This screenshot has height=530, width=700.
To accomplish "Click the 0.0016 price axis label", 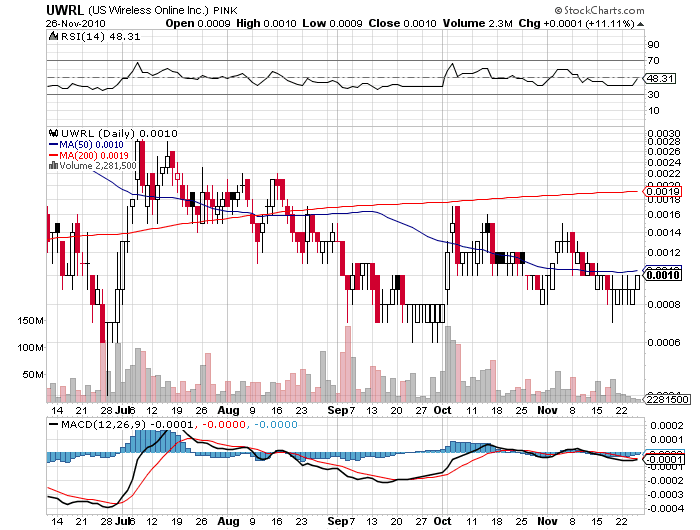I will coord(664,214).
